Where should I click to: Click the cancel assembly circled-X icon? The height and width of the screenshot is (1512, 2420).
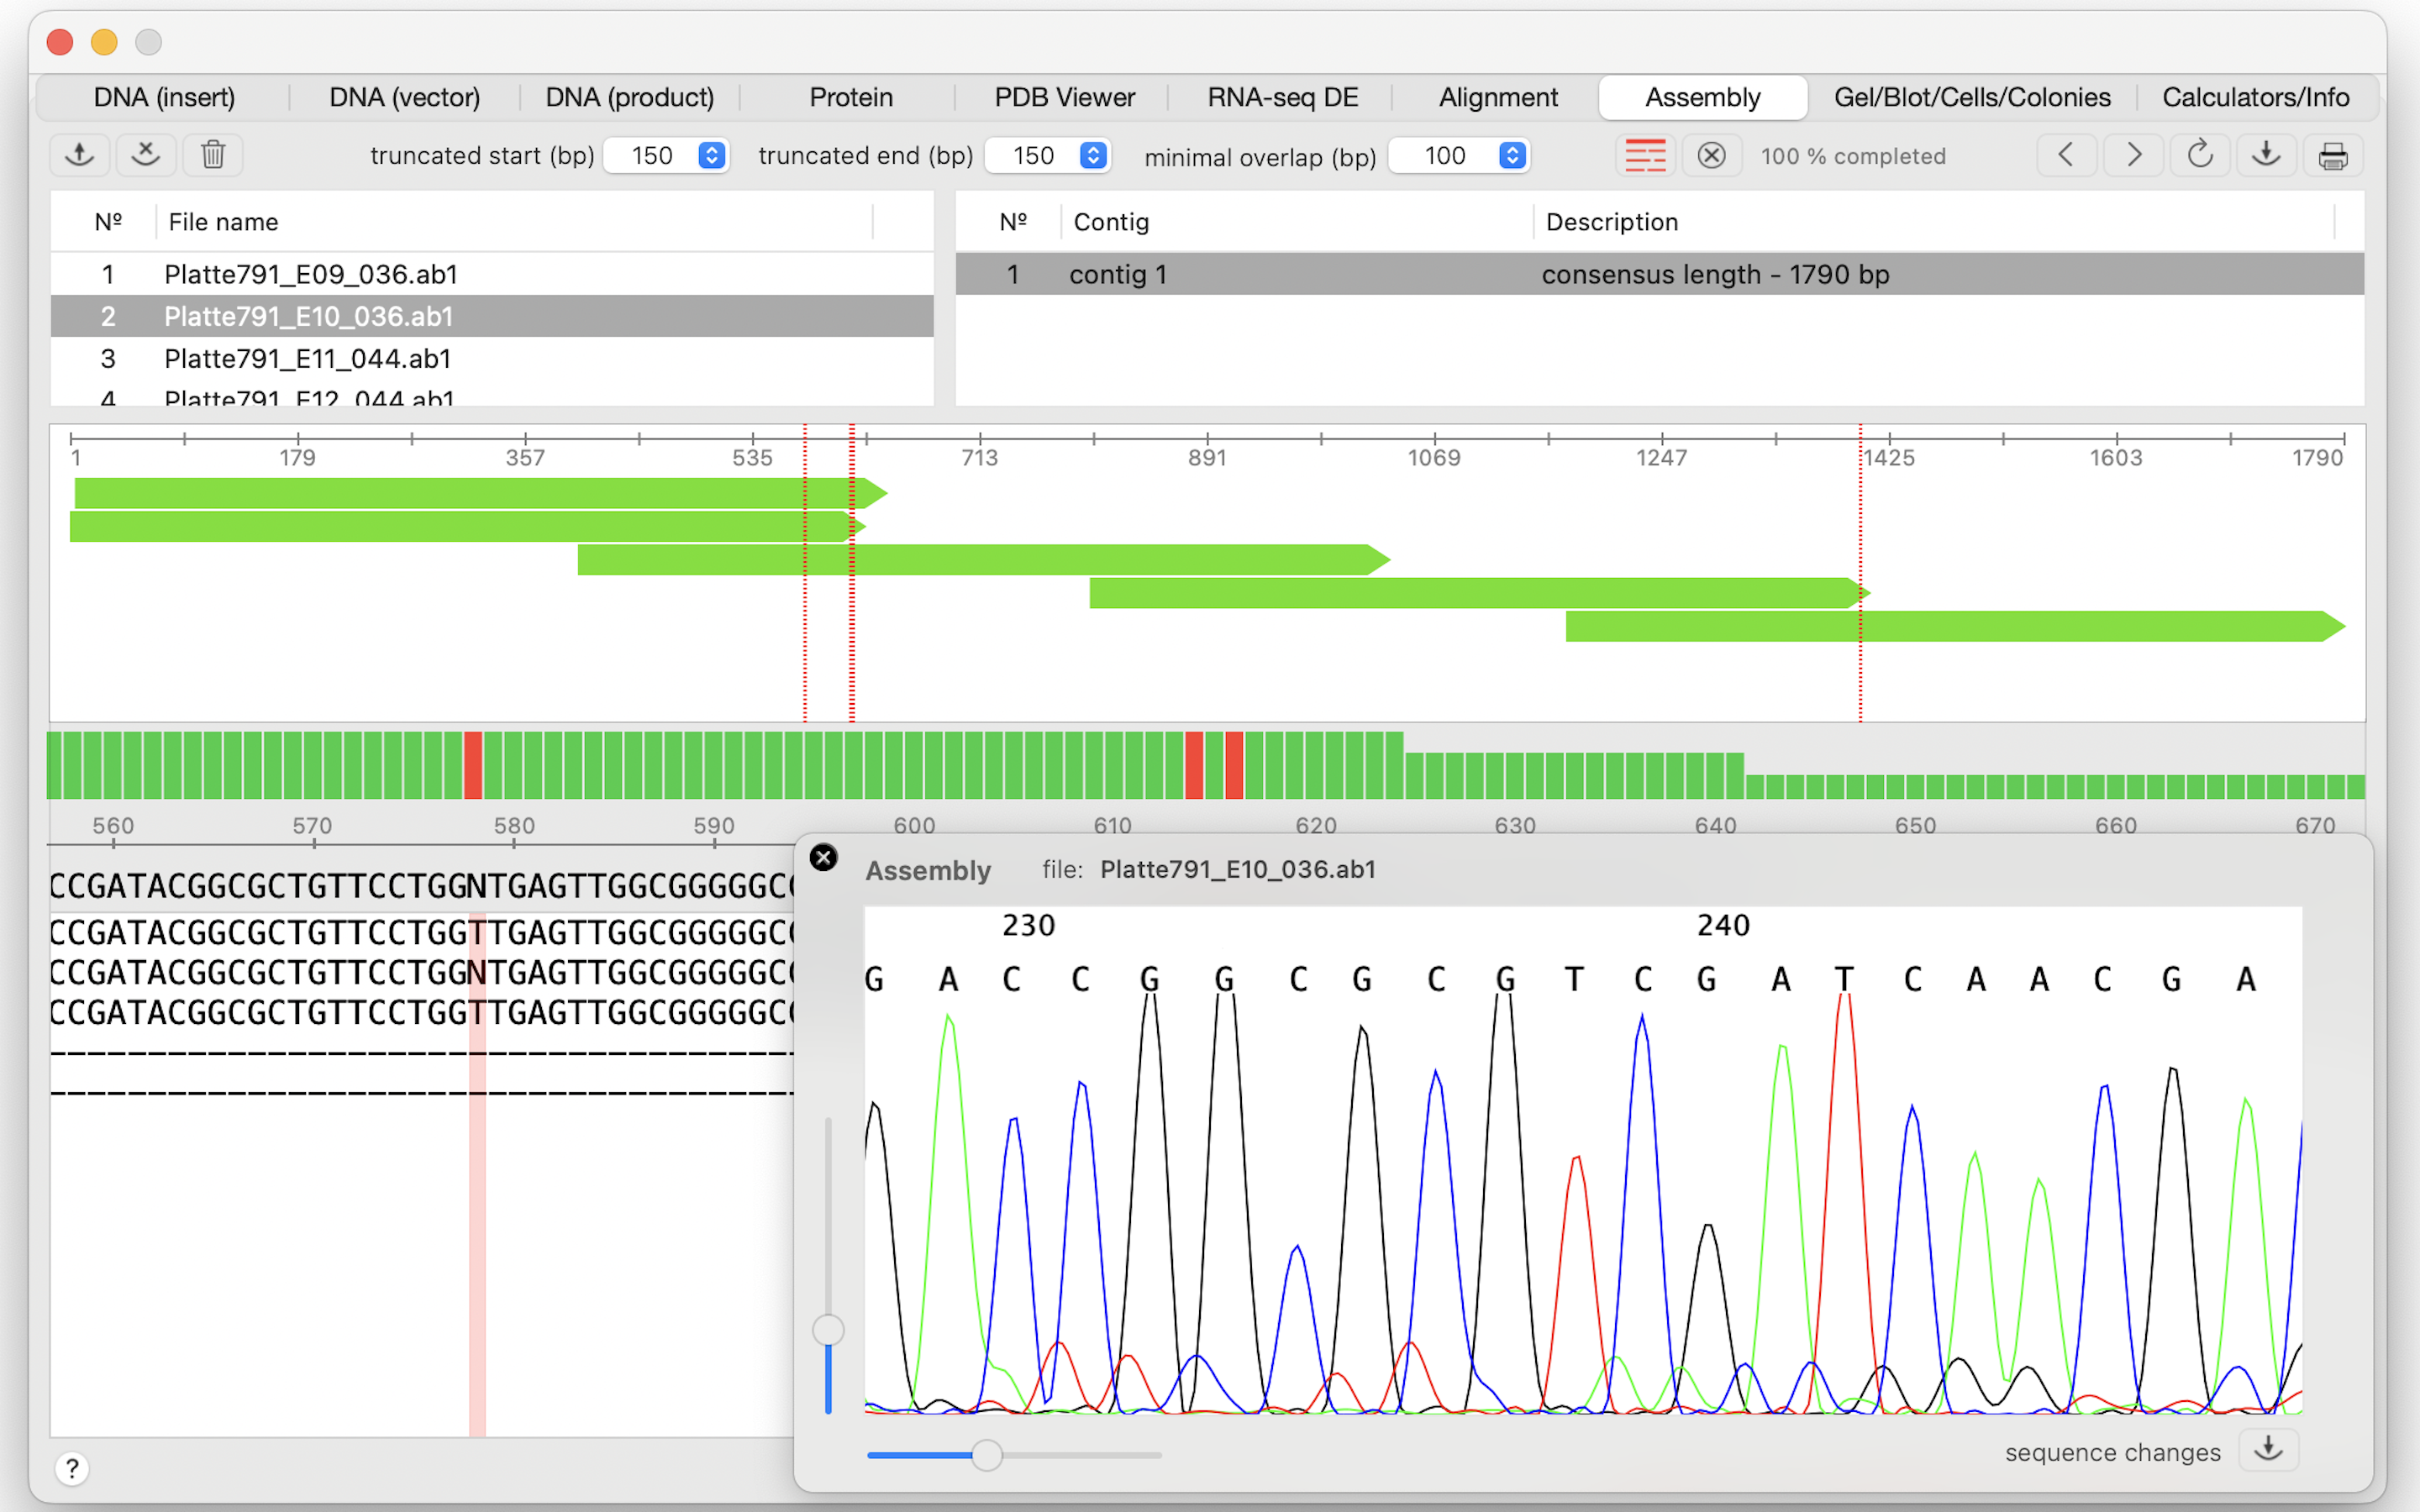click(1711, 156)
